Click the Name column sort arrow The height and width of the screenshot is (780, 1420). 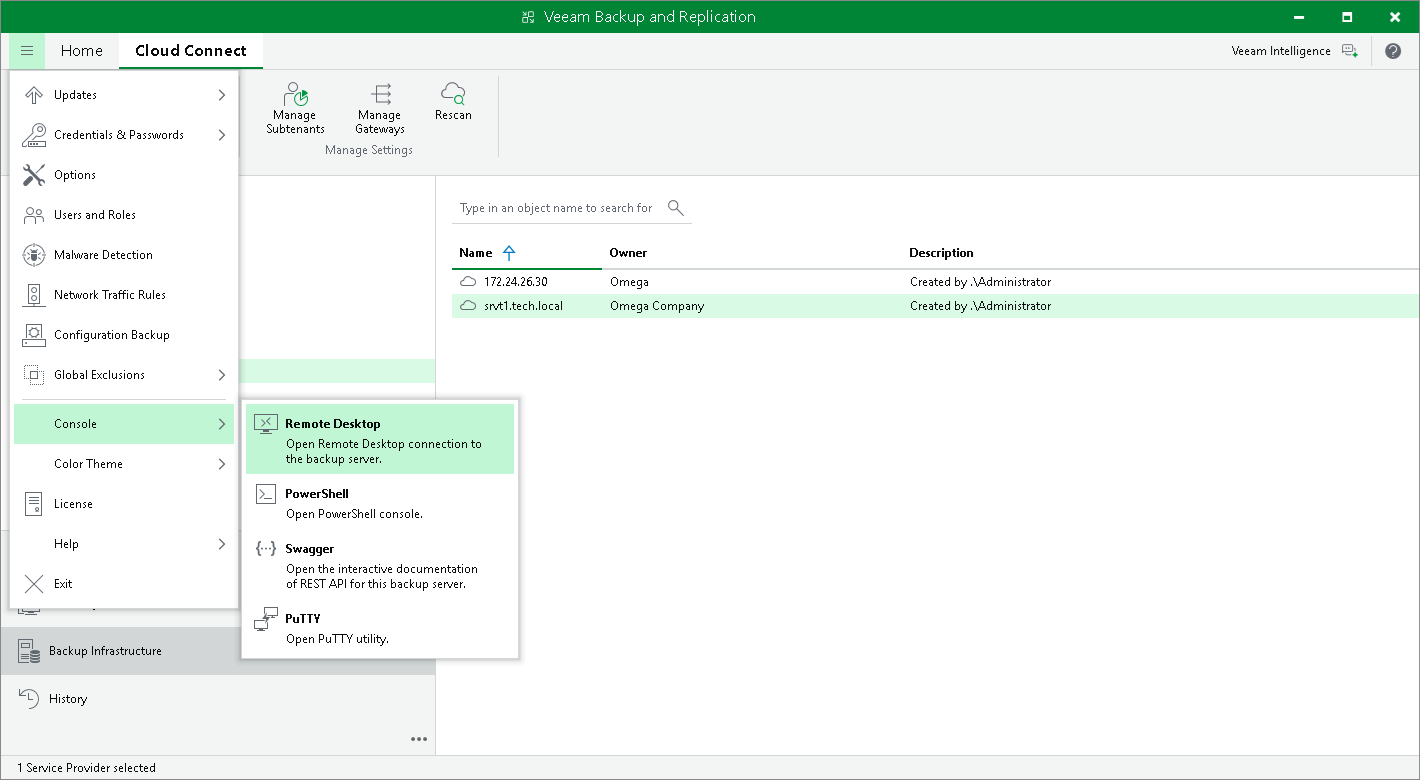pos(509,253)
